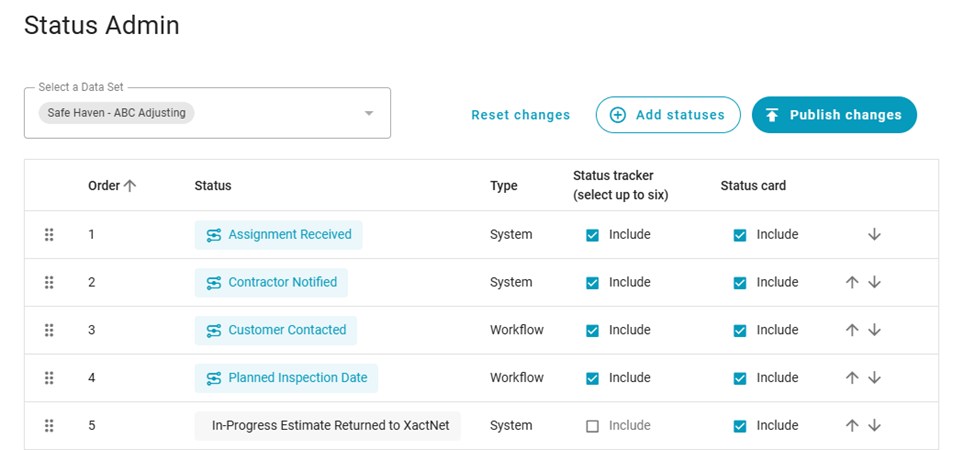Grab drag handle for row 5
This screenshot has height=450, width=964.
point(49,426)
